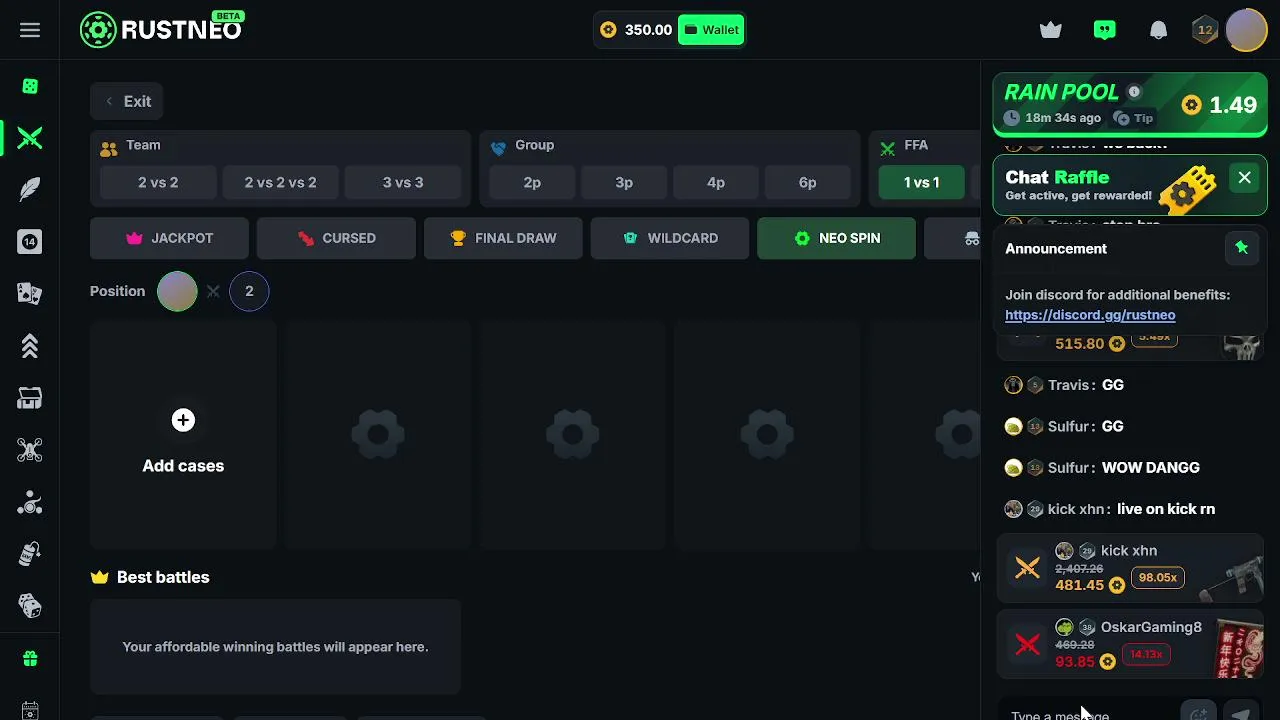This screenshot has height=720, width=1280.
Task: Click the 98.05x multiplier badge
Action: [1158, 578]
